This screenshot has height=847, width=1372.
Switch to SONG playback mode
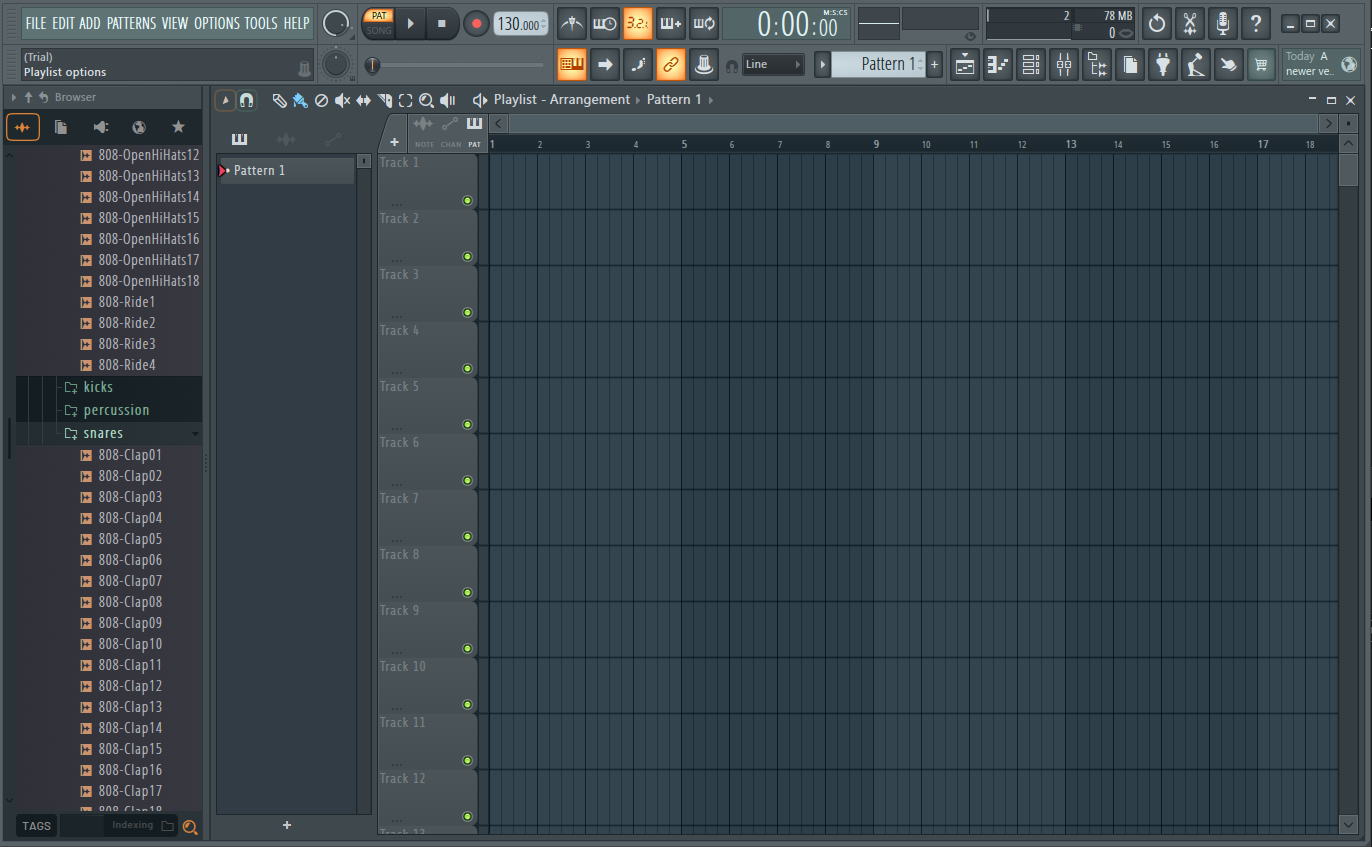click(380, 30)
